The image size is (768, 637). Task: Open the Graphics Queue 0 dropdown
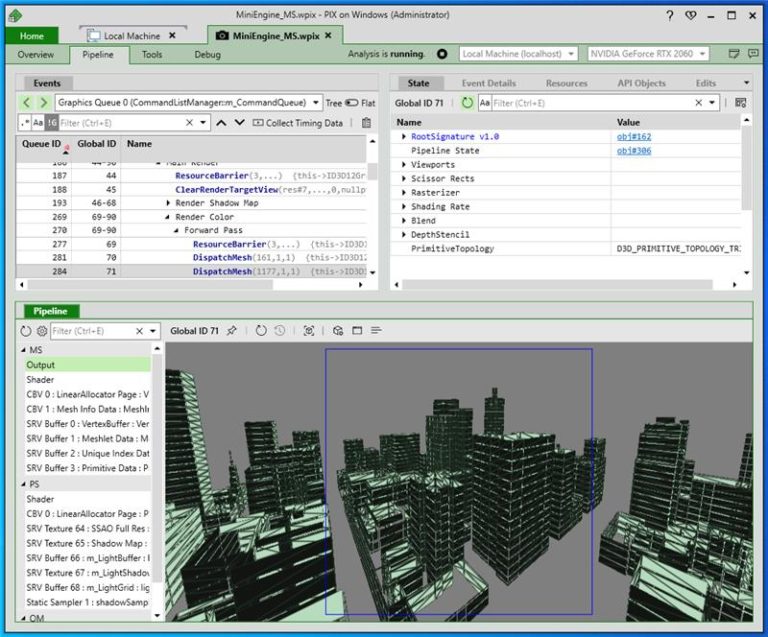pos(316,103)
